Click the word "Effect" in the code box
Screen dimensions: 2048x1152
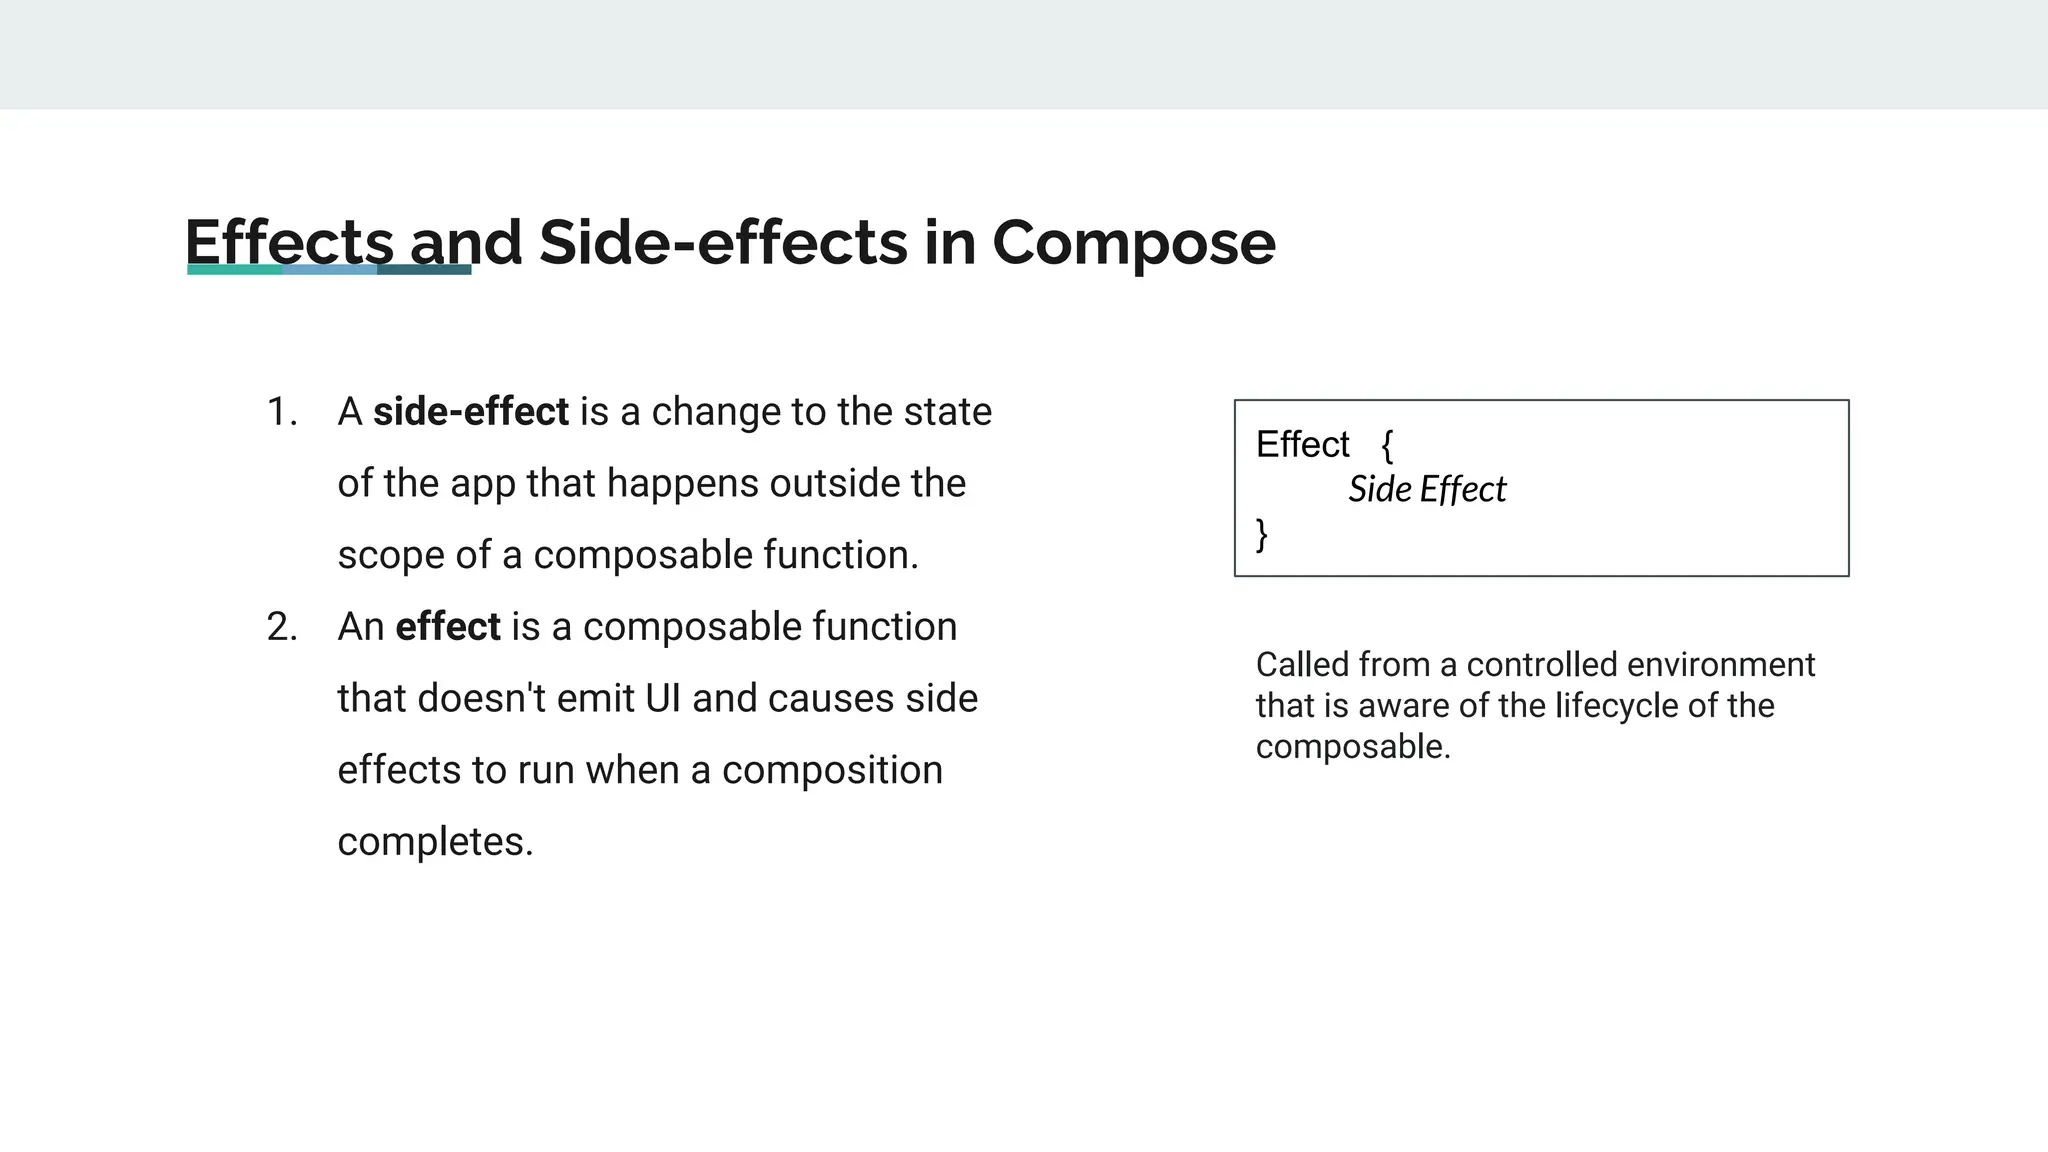tap(1302, 444)
